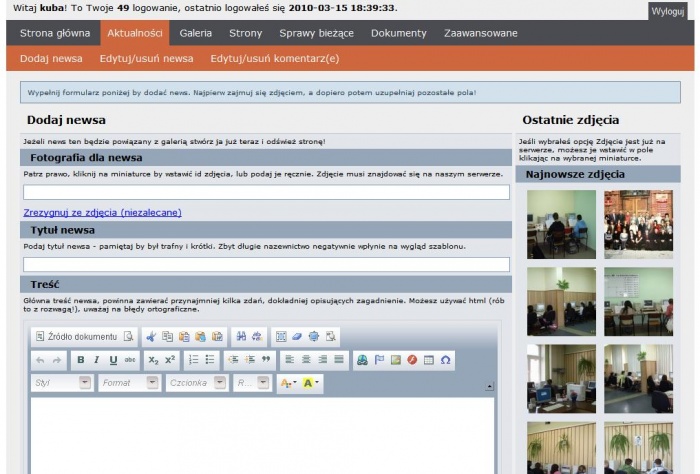Image resolution: width=700 pixels, height=474 pixels.
Task: Insert a table icon
Action: 429,360
